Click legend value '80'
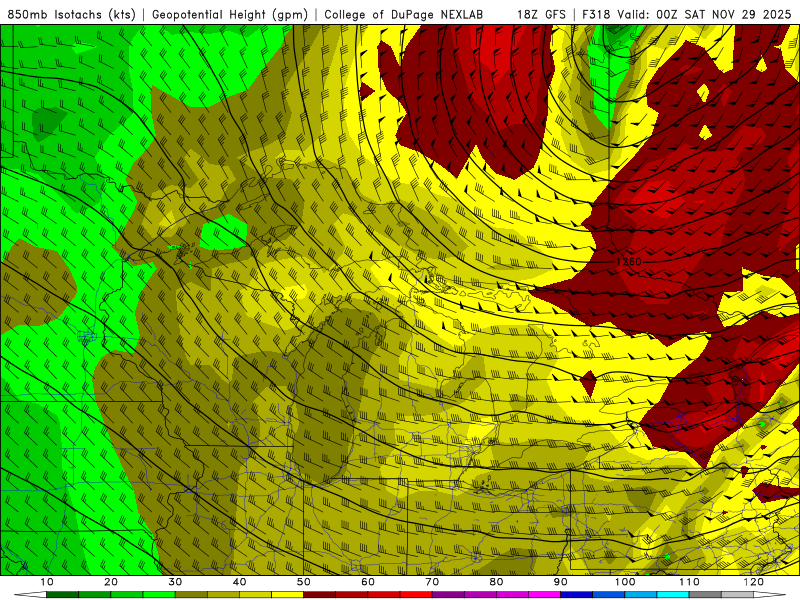This screenshot has width=800, height=600. point(496,582)
